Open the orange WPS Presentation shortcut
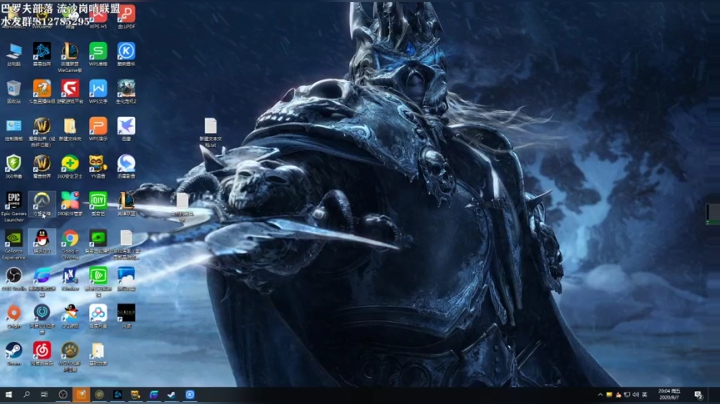 click(x=98, y=129)
